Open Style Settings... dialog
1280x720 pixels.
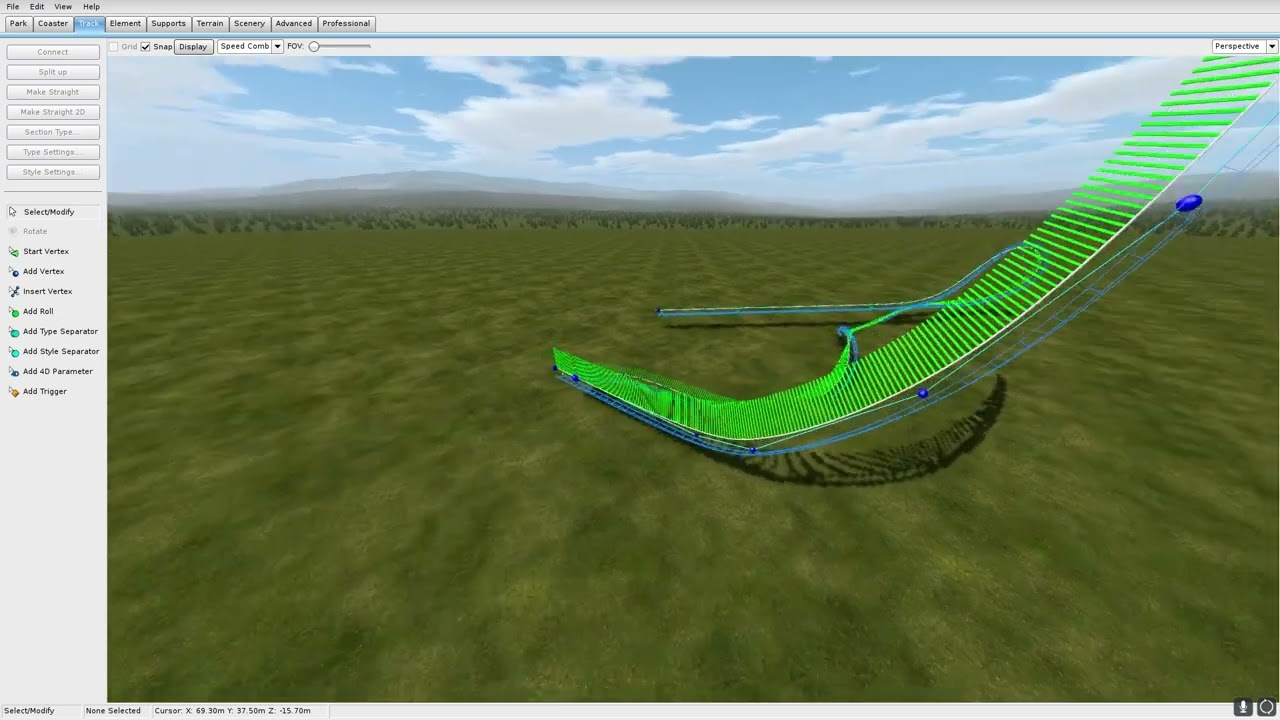click(53, 172)
